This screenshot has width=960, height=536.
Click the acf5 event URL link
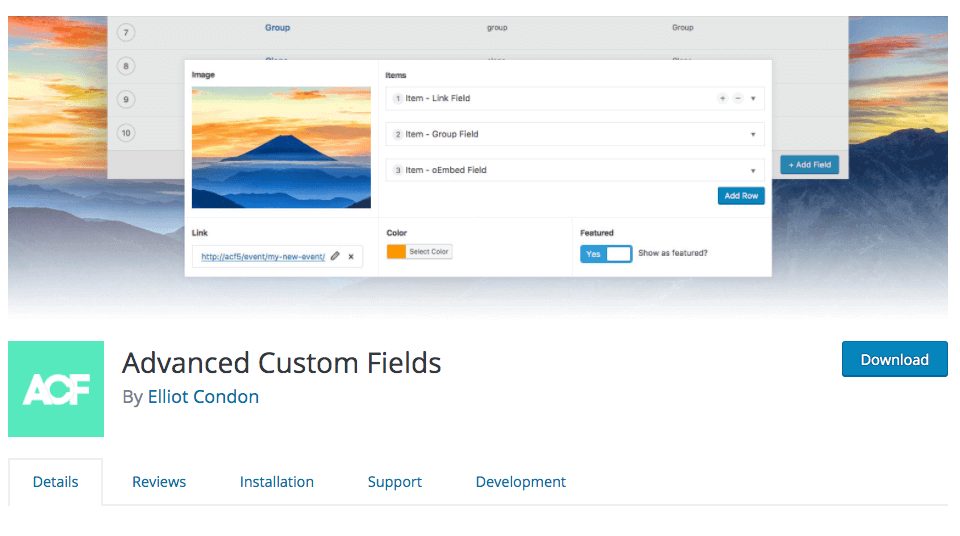click(x=263, y=257)
